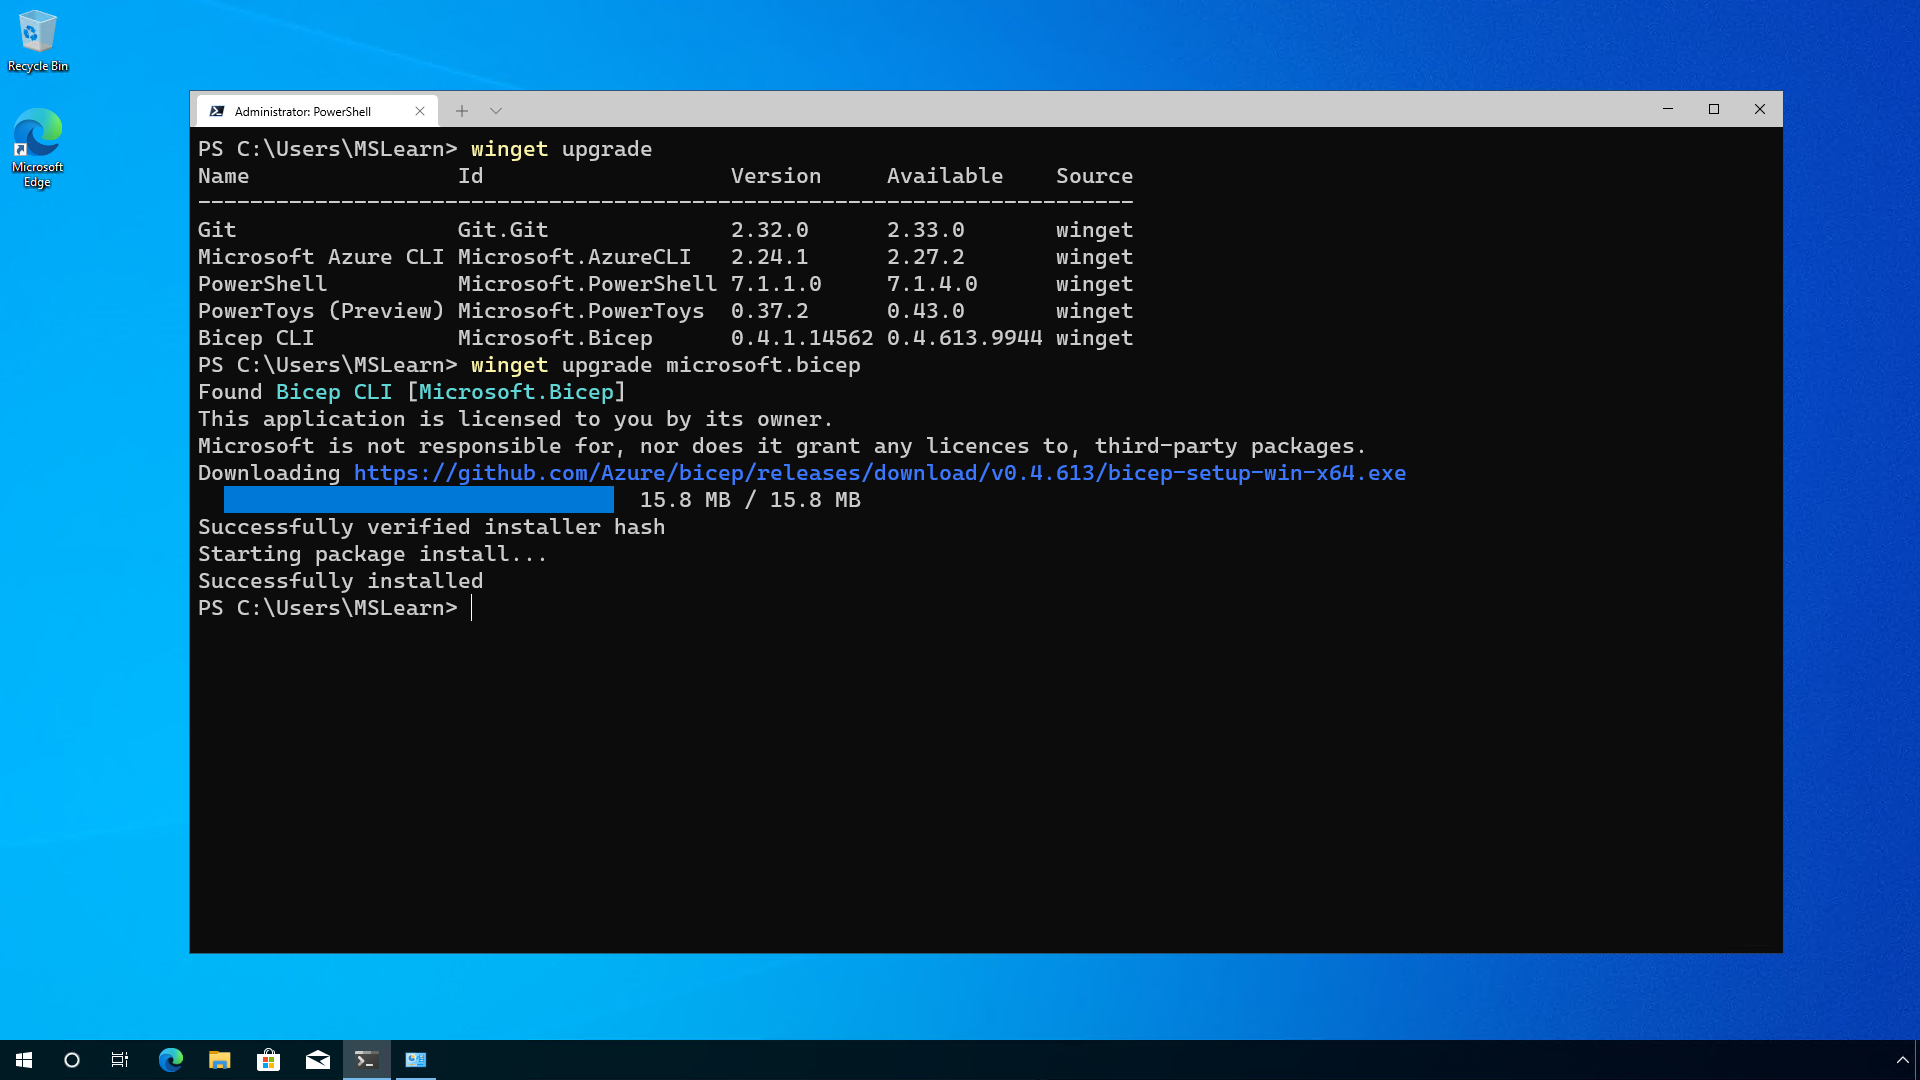Open the Microsoft Store from the taskbar

tap(268, 1059)
